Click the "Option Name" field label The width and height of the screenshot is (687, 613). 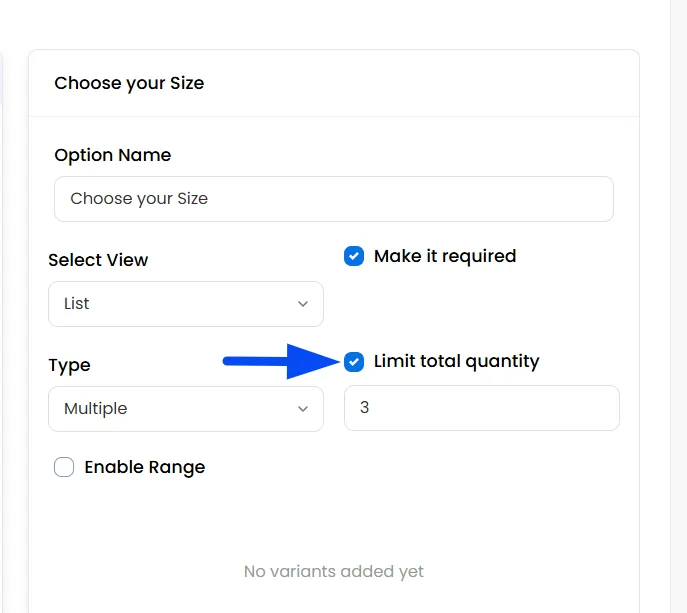tap(113, 155)
